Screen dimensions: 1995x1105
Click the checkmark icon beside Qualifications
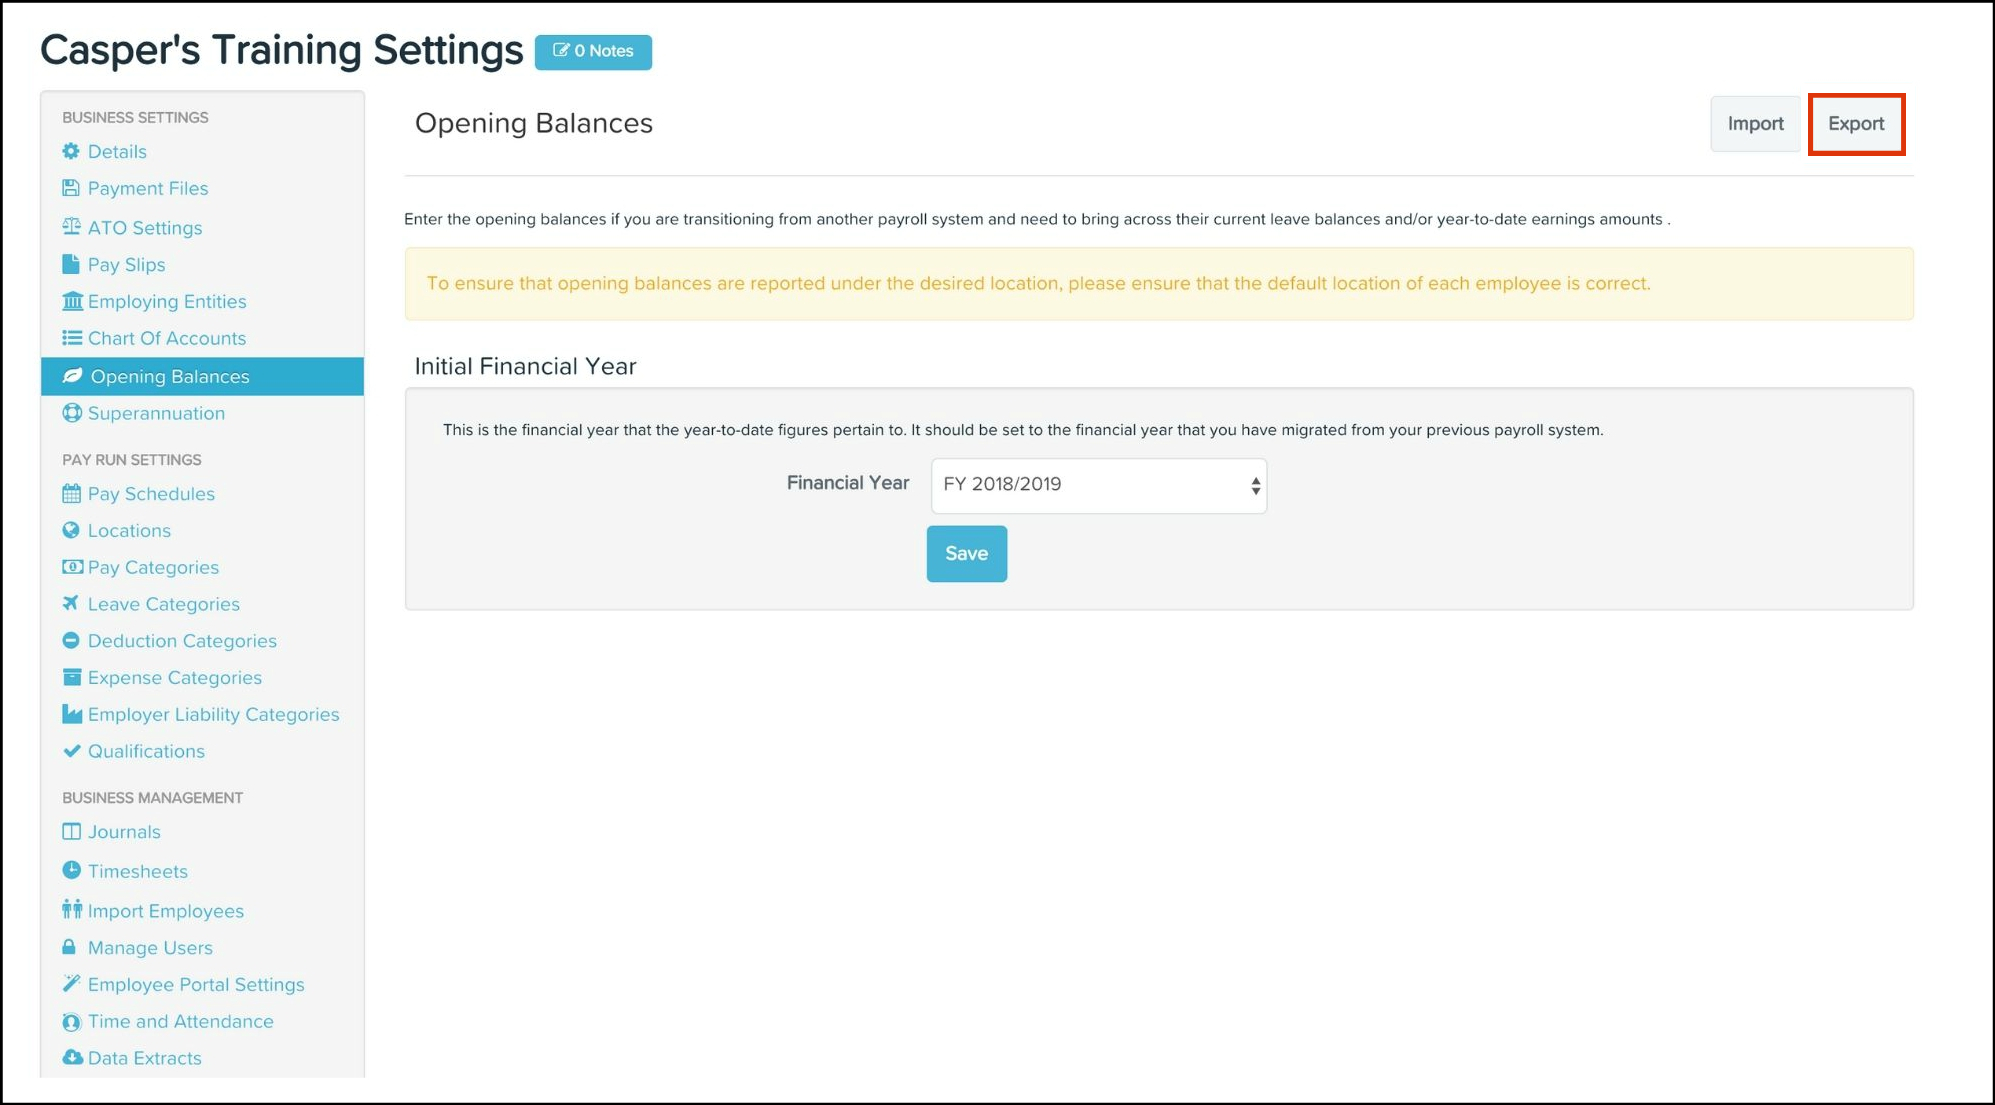[71, 751]
